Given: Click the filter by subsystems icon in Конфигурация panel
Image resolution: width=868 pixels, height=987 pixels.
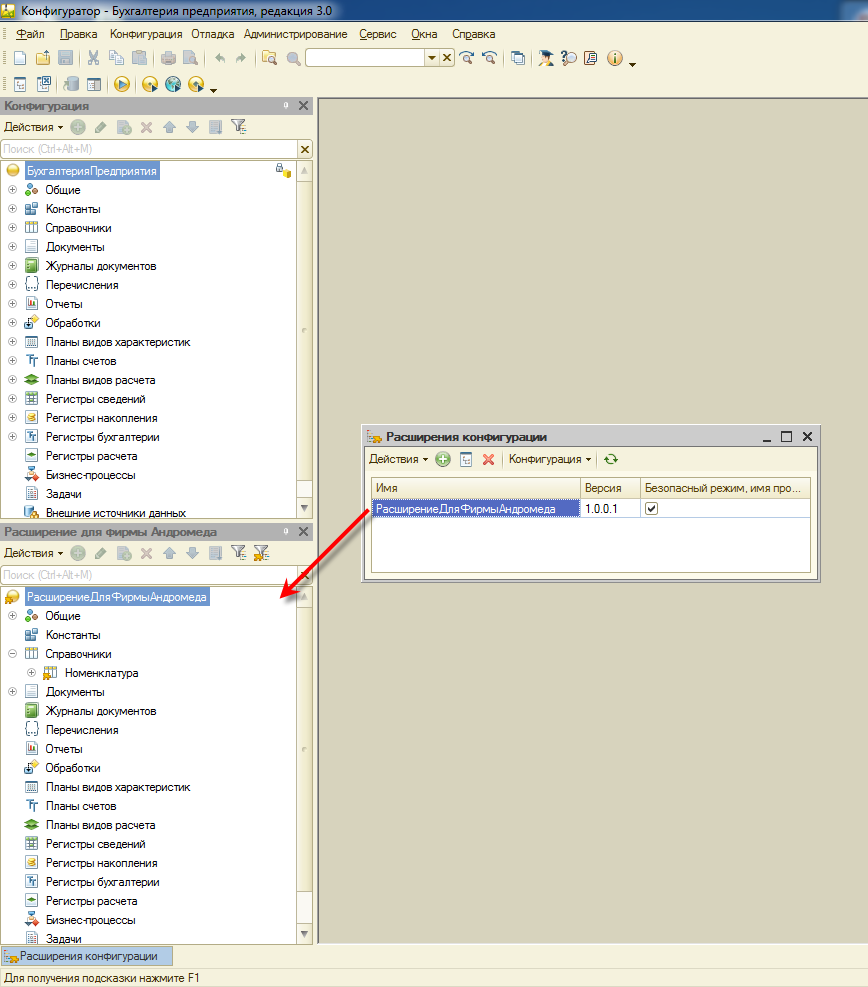Looking at the screenshot, I should [x=239, y=127].
